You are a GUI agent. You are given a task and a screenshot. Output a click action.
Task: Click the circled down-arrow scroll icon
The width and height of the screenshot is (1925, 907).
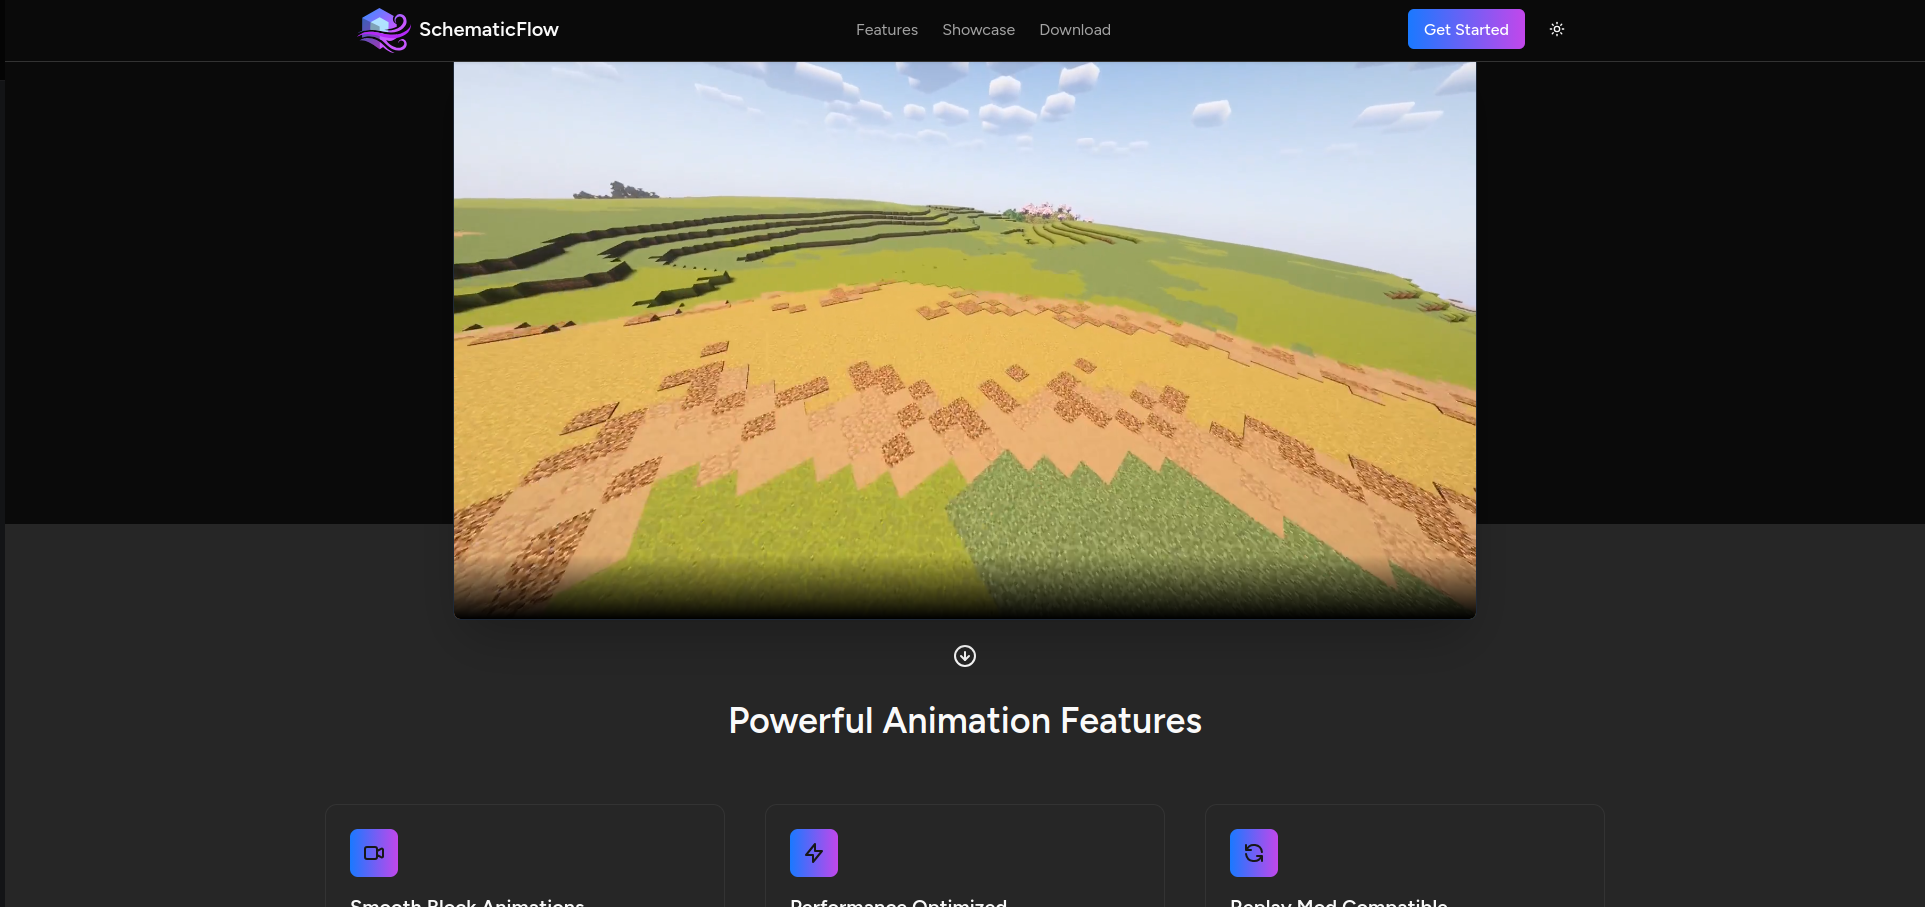click(964, 656)
